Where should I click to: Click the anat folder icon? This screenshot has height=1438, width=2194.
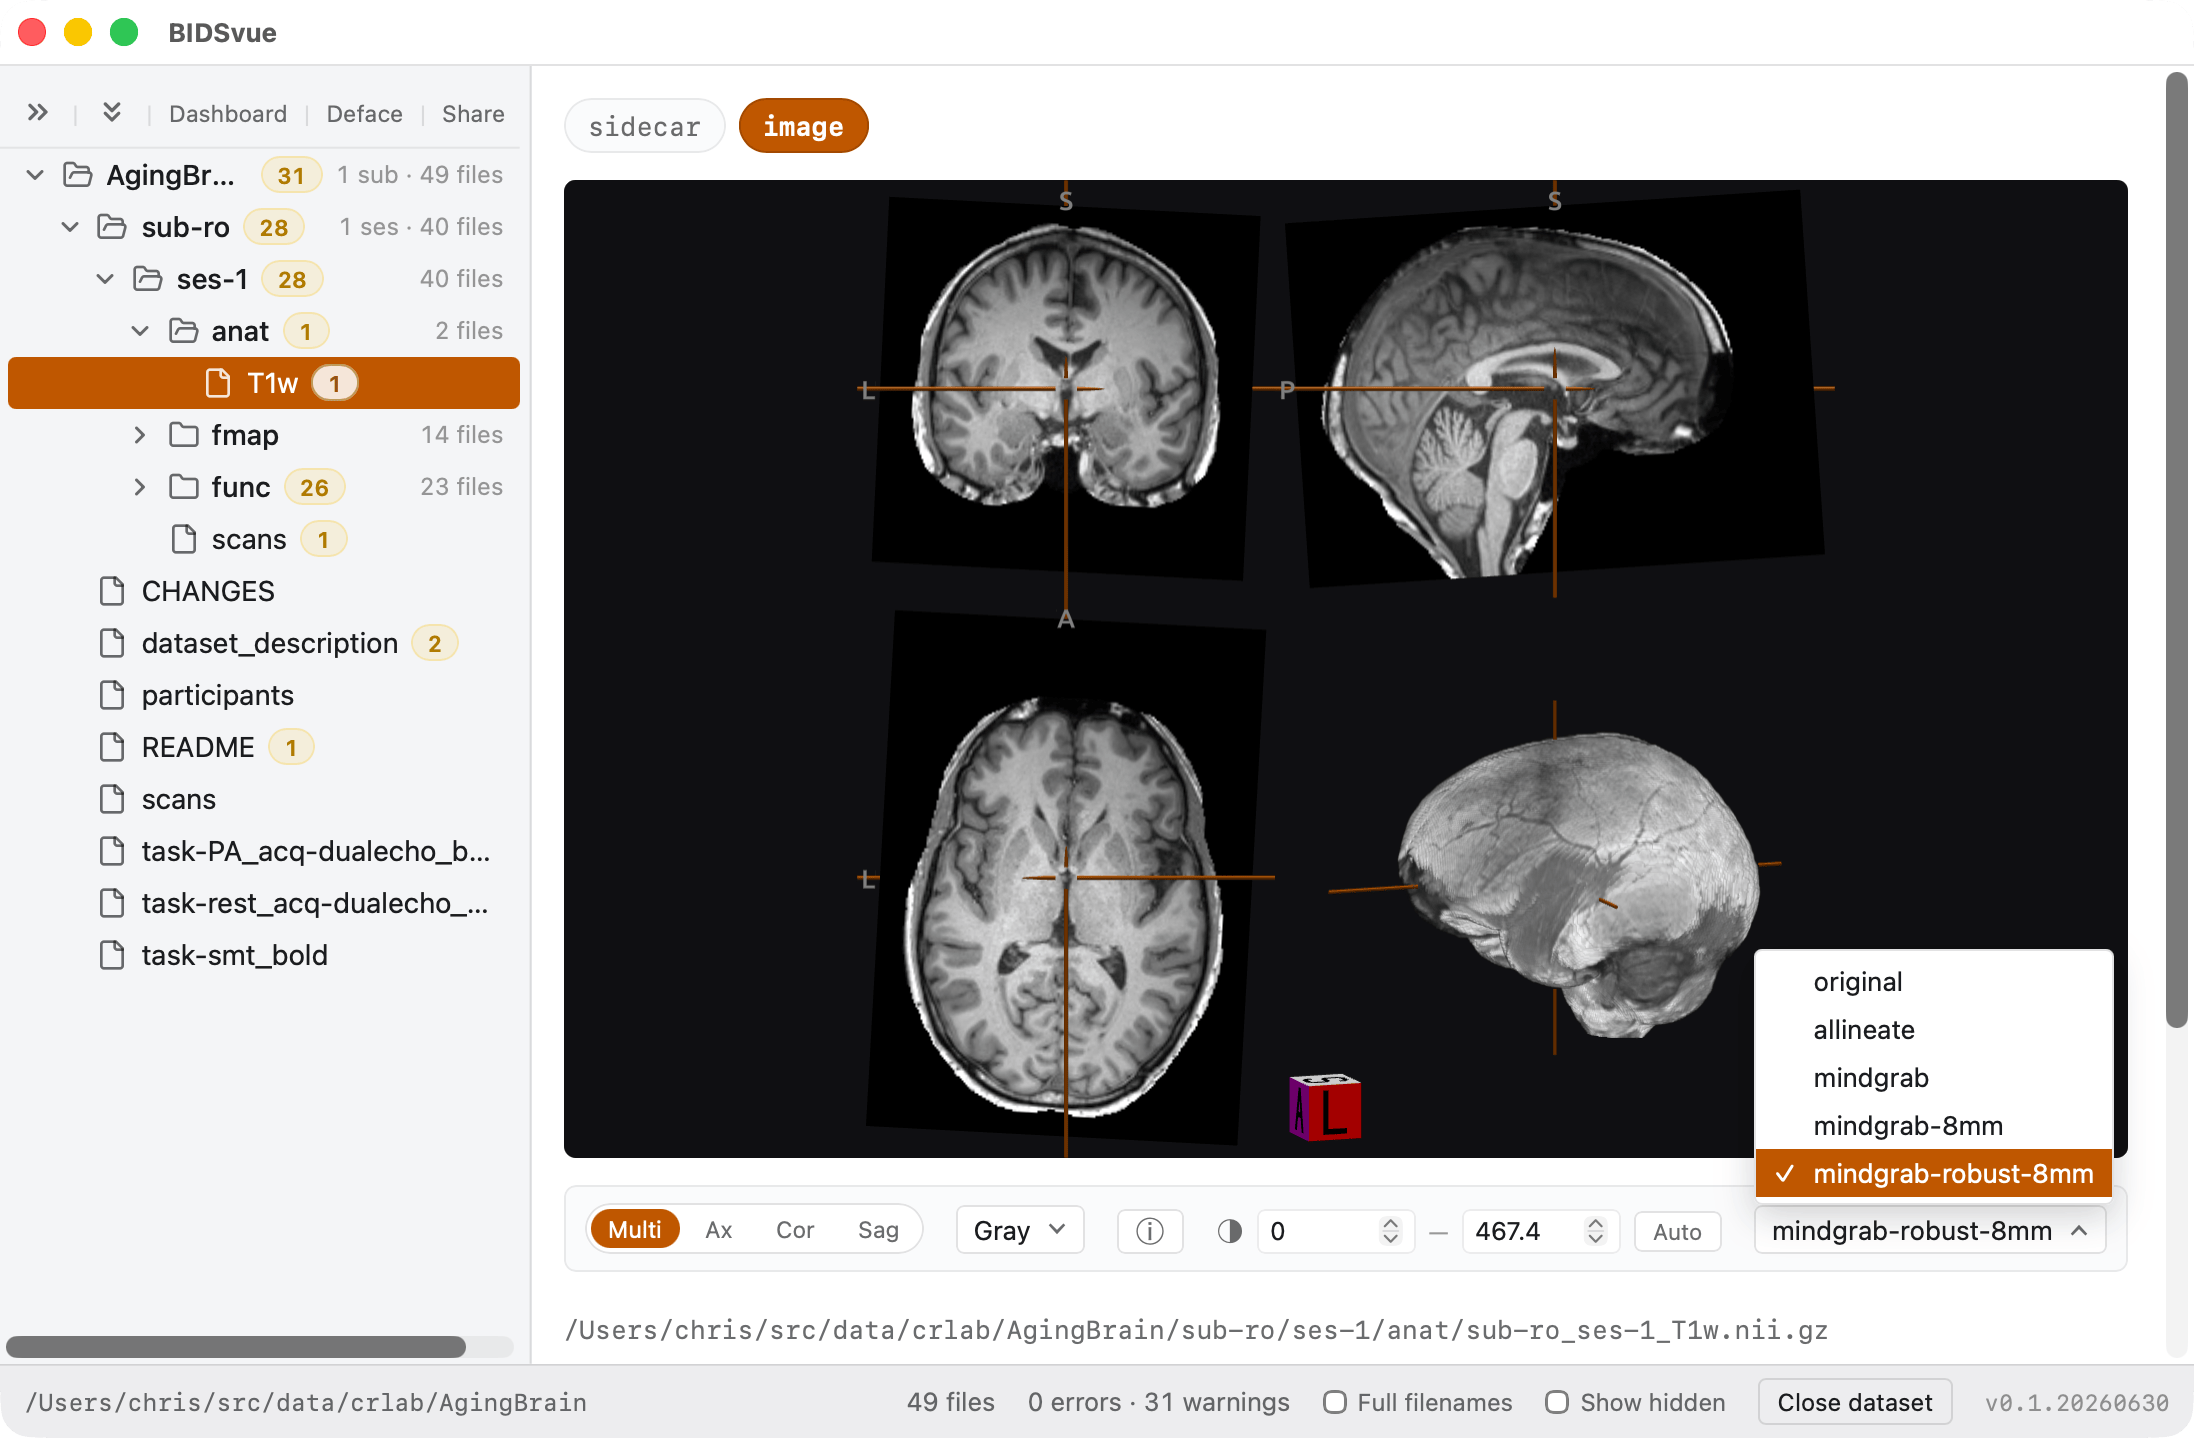tap(183, 331)
